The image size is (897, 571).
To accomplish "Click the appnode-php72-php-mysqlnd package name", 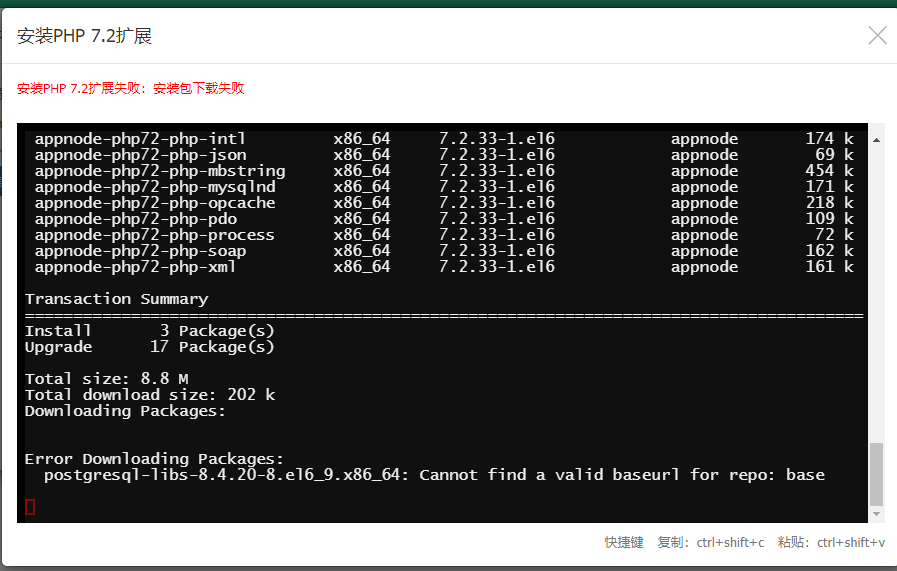I will point(155,187).
